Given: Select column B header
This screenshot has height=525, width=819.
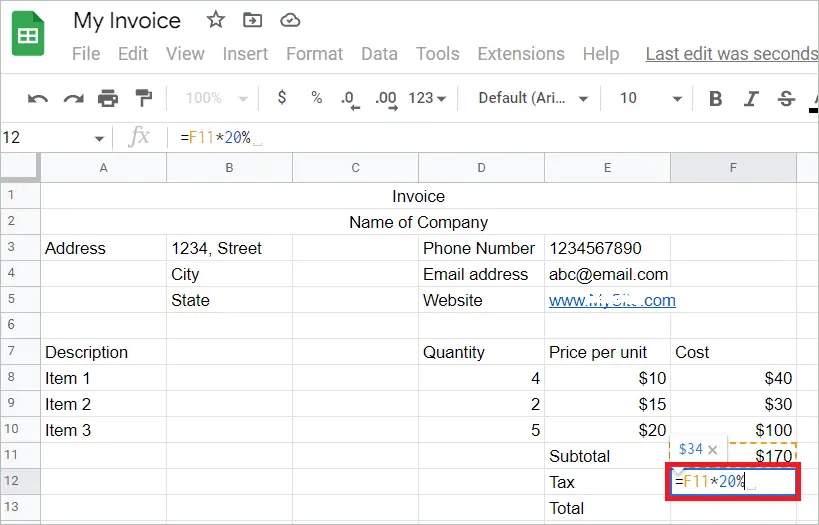Looking at the screenshot, I should point(229,168).
